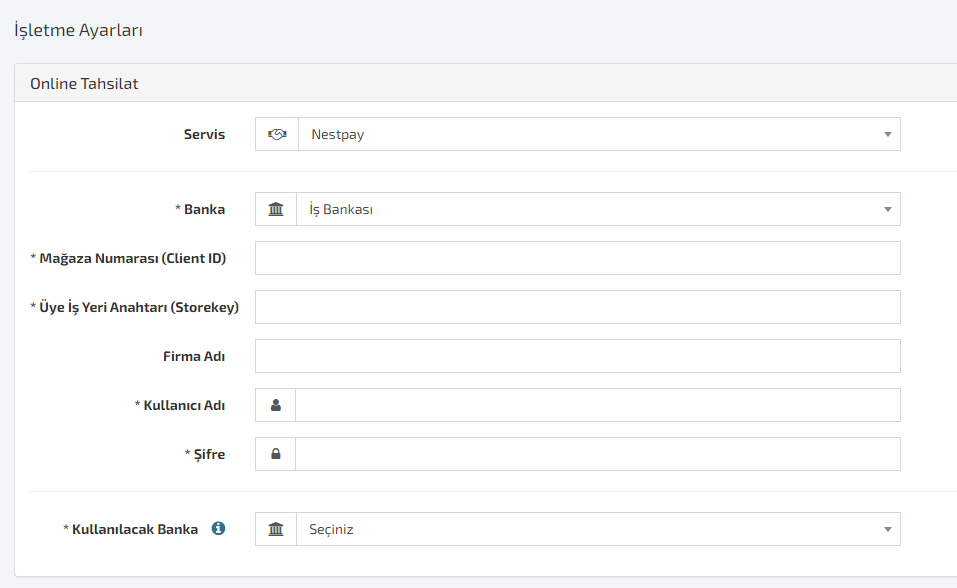Click the bank icon next to Seçiniz dropdown
This screenshot has height=588, width=957.
276,529
